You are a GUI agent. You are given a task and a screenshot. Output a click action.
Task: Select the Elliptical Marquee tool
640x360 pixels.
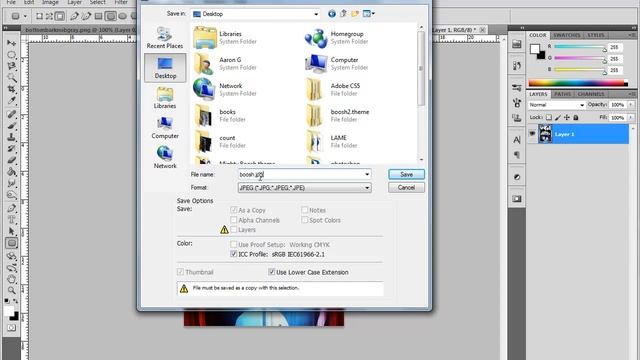coord(11,55)
